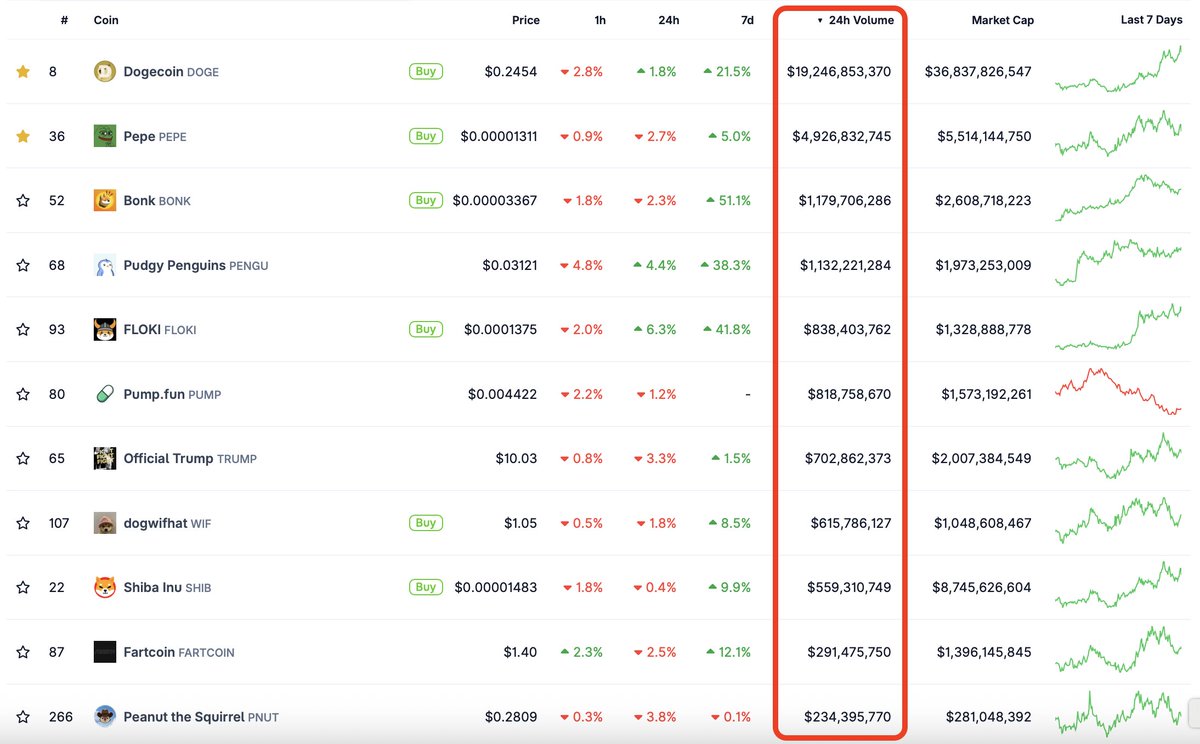Sort the table by 24h Volume
Screen dimensions: 1200x744
pos(856,20)
